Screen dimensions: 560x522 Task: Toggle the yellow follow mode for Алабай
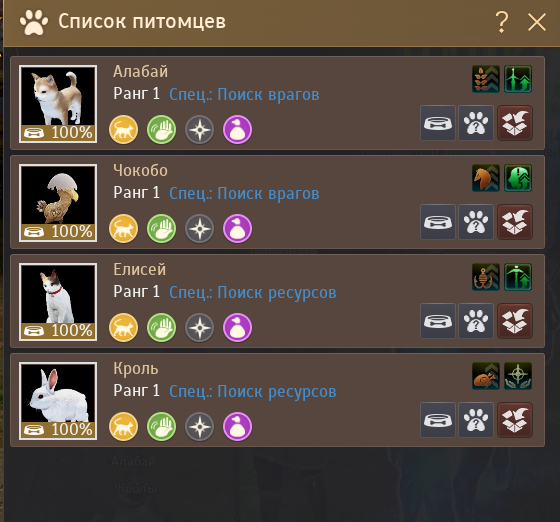click(x=124, y=130)
